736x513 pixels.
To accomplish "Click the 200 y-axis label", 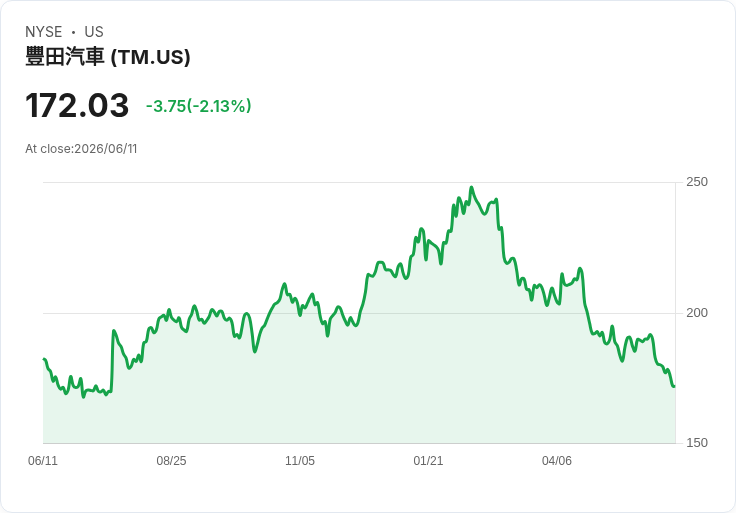I will point(697,313).
